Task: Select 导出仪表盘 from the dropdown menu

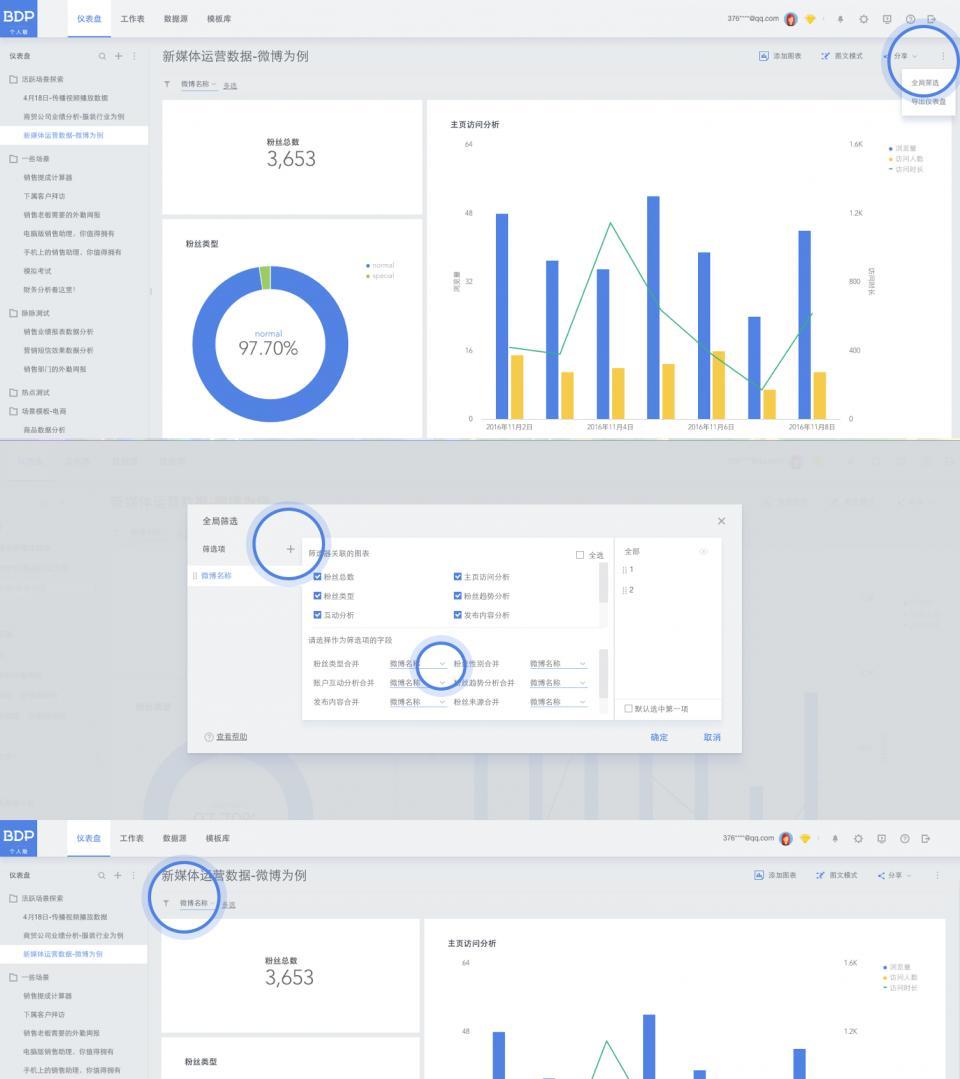Action: [x=928, y=101]
